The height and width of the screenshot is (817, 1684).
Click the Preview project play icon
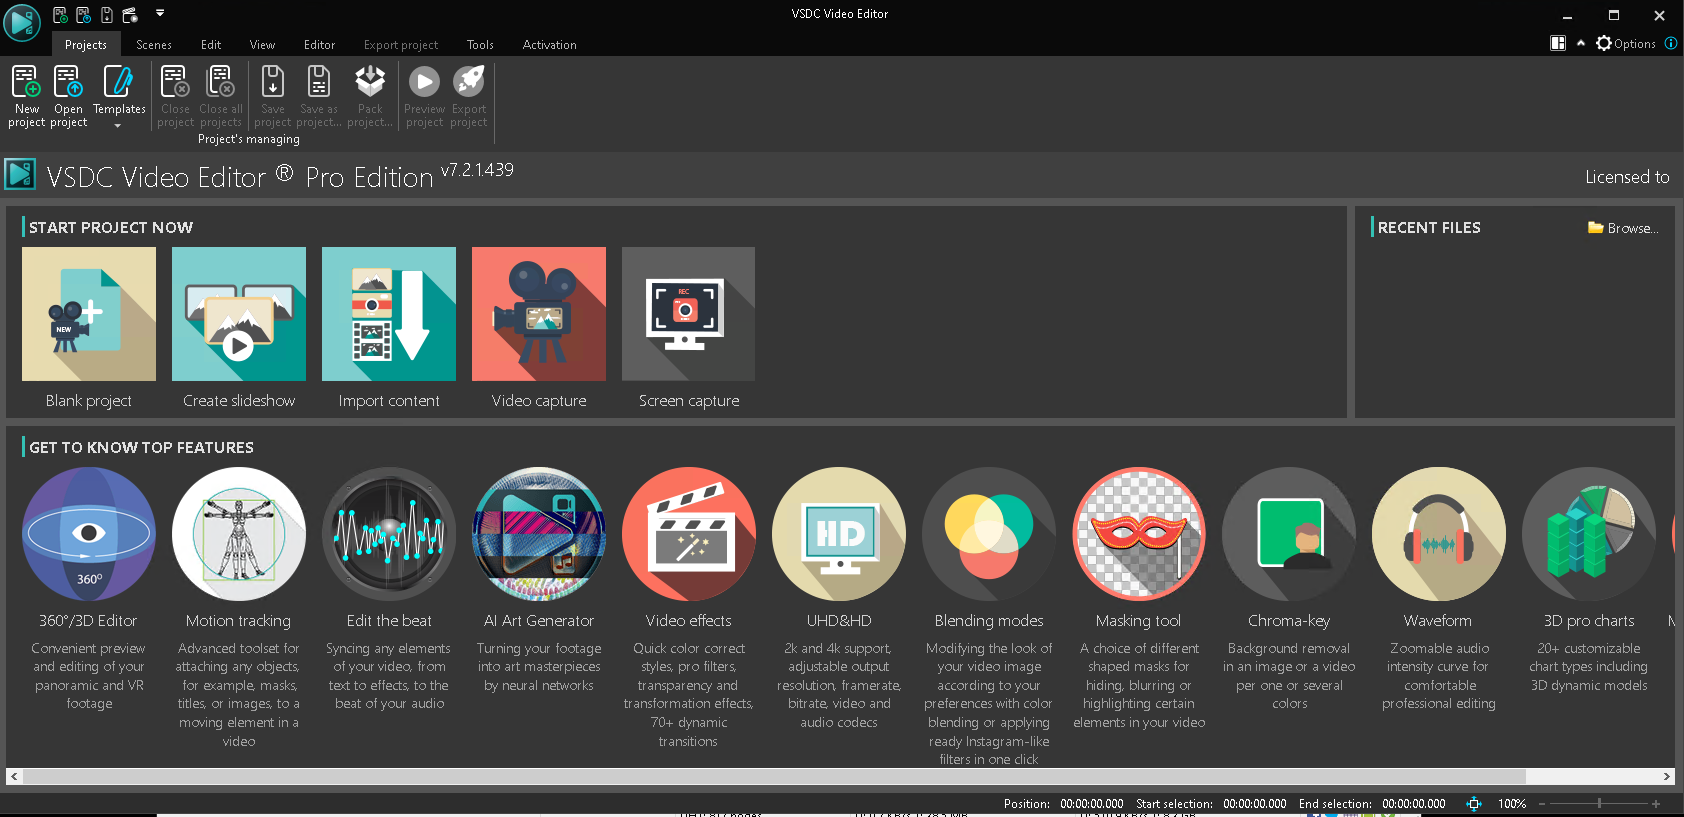[x=424, y=82]
